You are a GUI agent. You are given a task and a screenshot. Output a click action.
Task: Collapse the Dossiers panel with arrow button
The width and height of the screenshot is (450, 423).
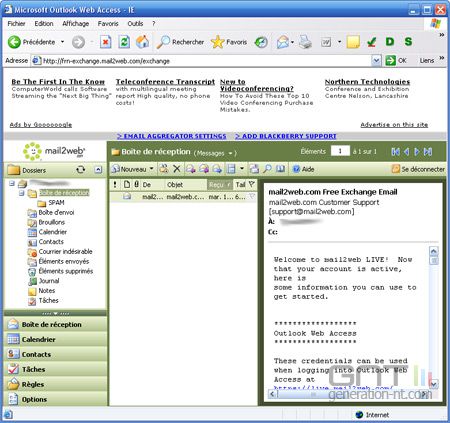point(98,170)
